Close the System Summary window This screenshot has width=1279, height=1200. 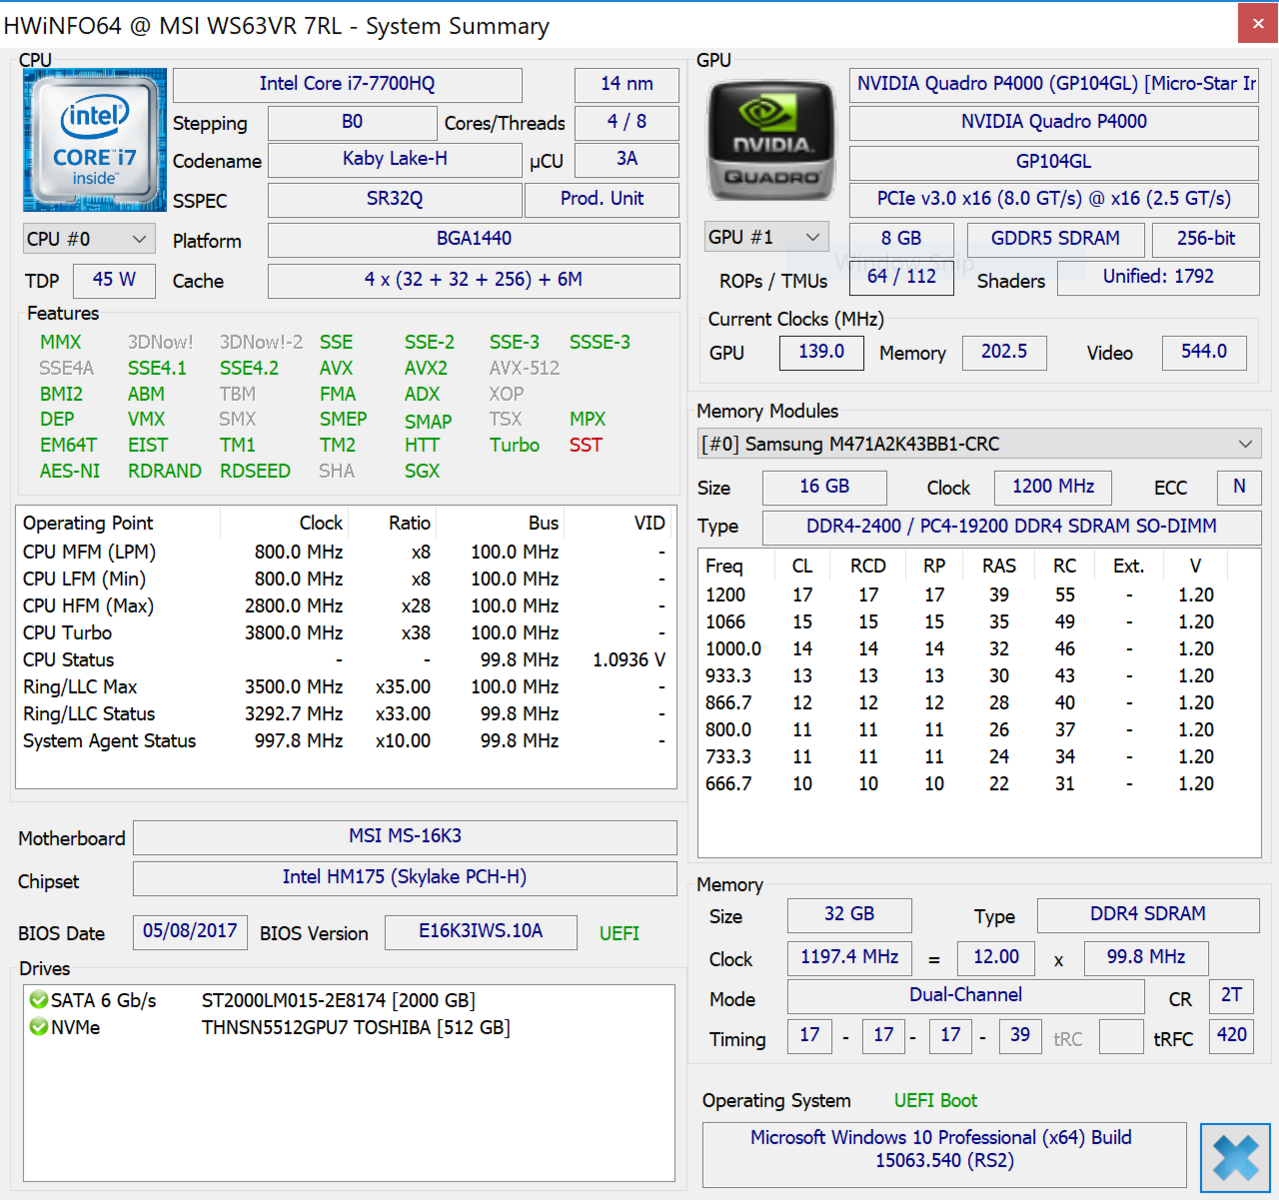point(1257,24)
